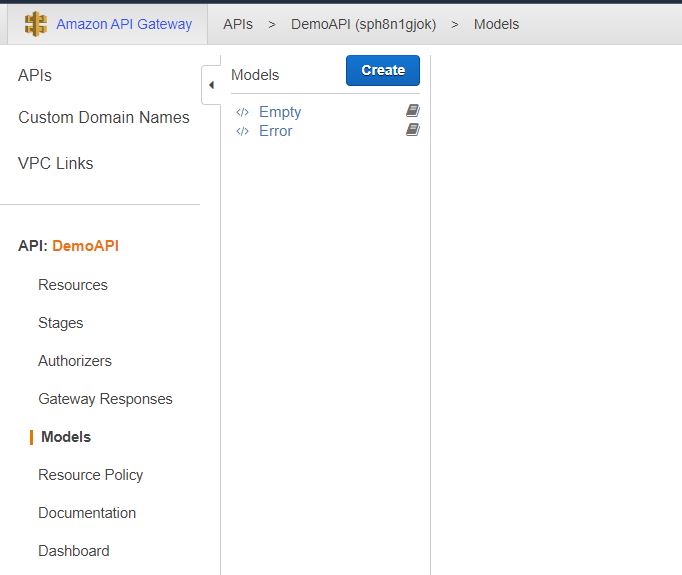The width and height of the screenshot is (682, 575).
Task: Open Authorizers section
Action: click(x=75, y=361)
